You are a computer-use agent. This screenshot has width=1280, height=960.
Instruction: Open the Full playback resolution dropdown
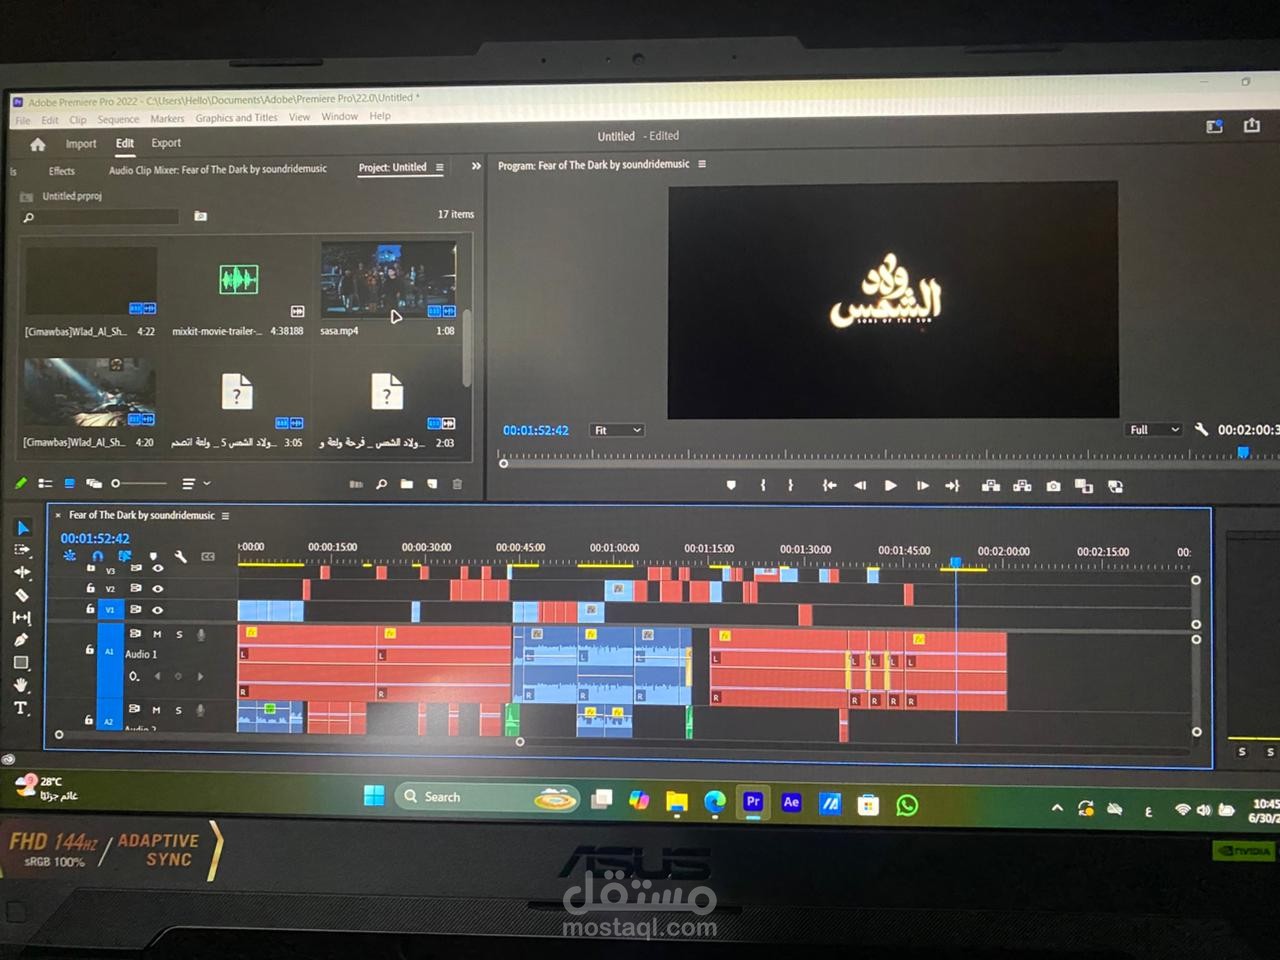tap(1153, 429)
